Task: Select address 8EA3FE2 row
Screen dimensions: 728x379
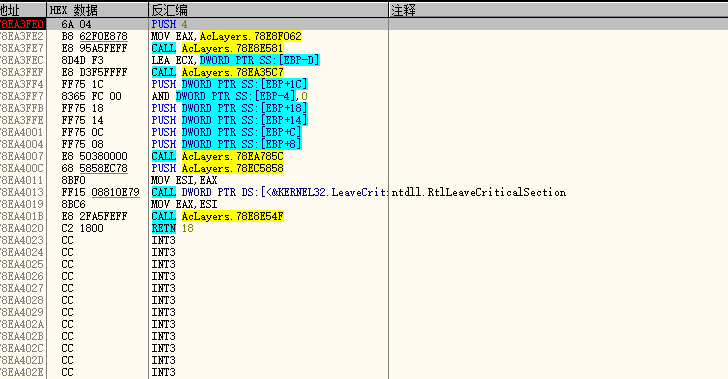Action: click(22, 36)
